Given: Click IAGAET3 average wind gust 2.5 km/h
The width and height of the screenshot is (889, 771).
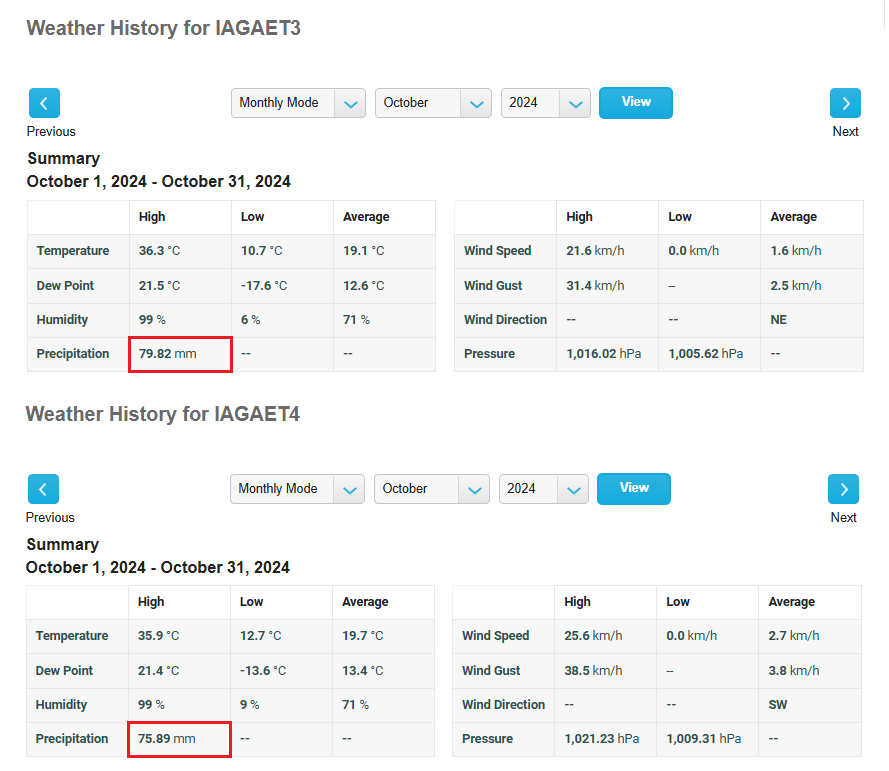Looking at the screenshot, I should 796,286.
